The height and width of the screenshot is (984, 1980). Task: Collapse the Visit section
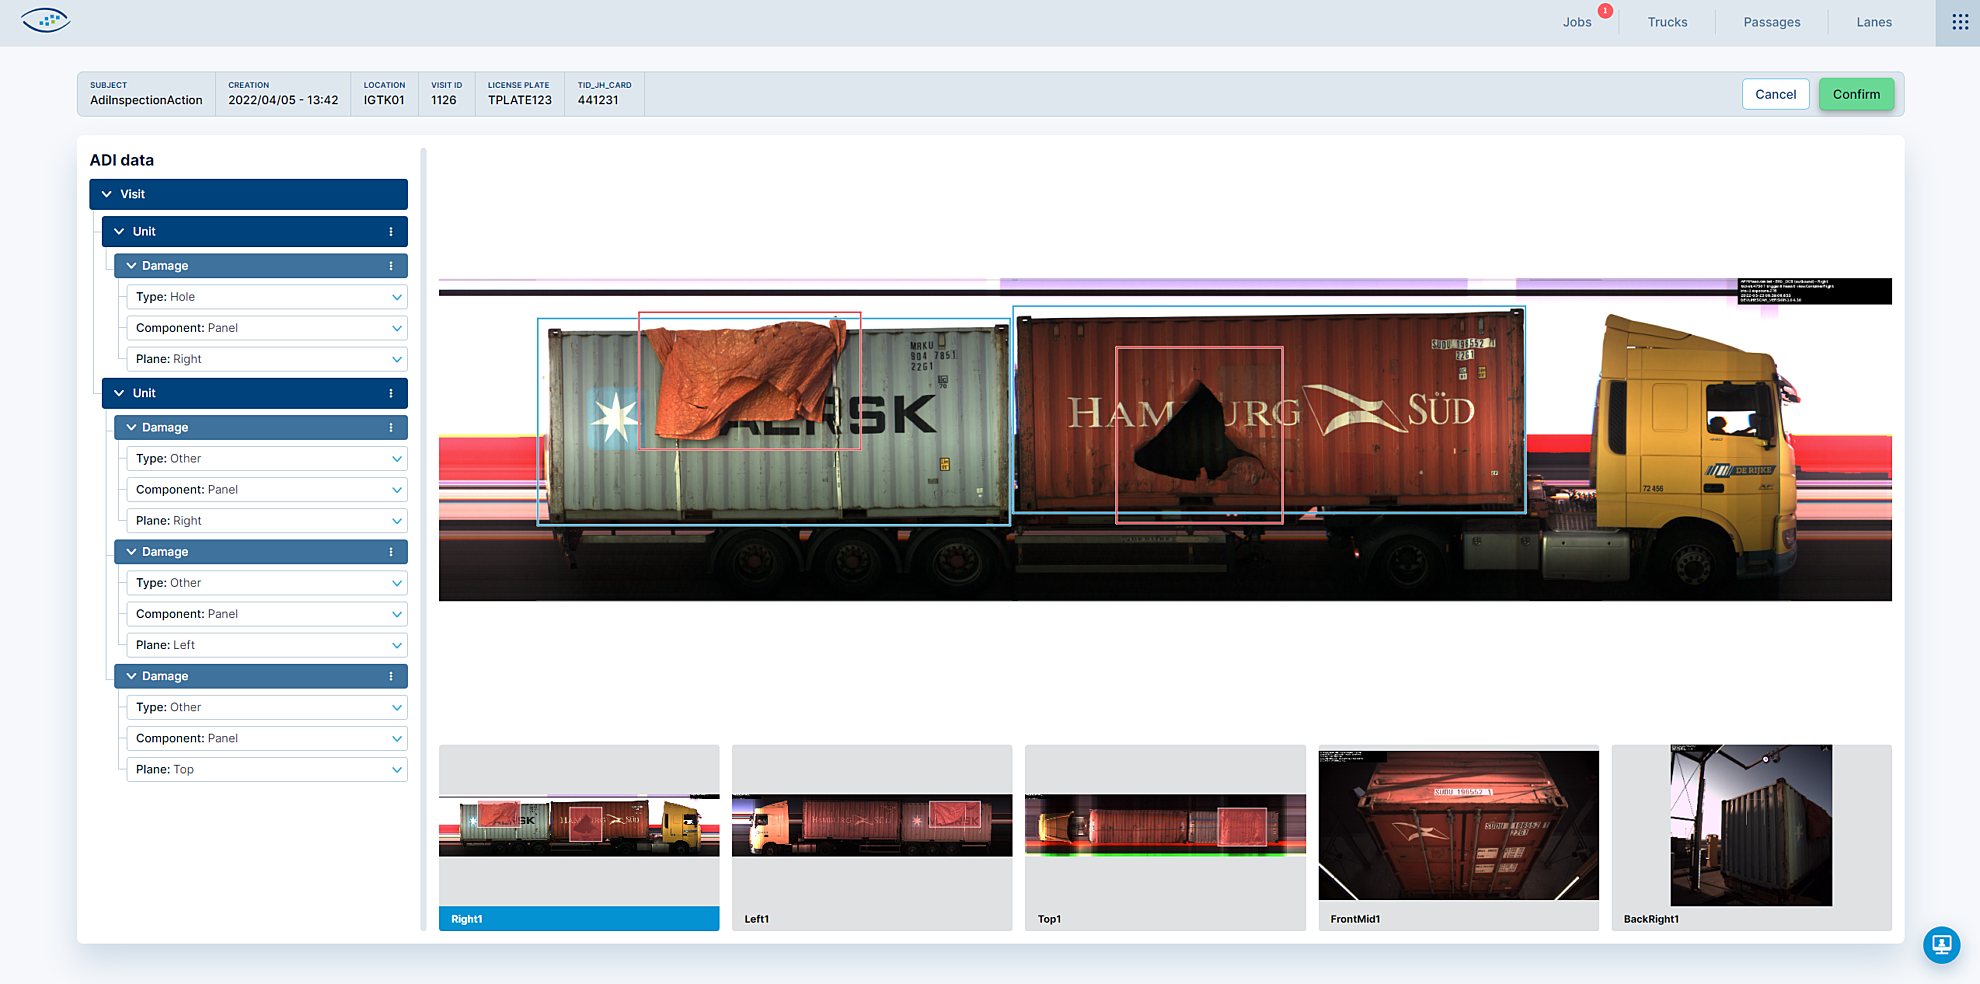click(x=107, y=194)
